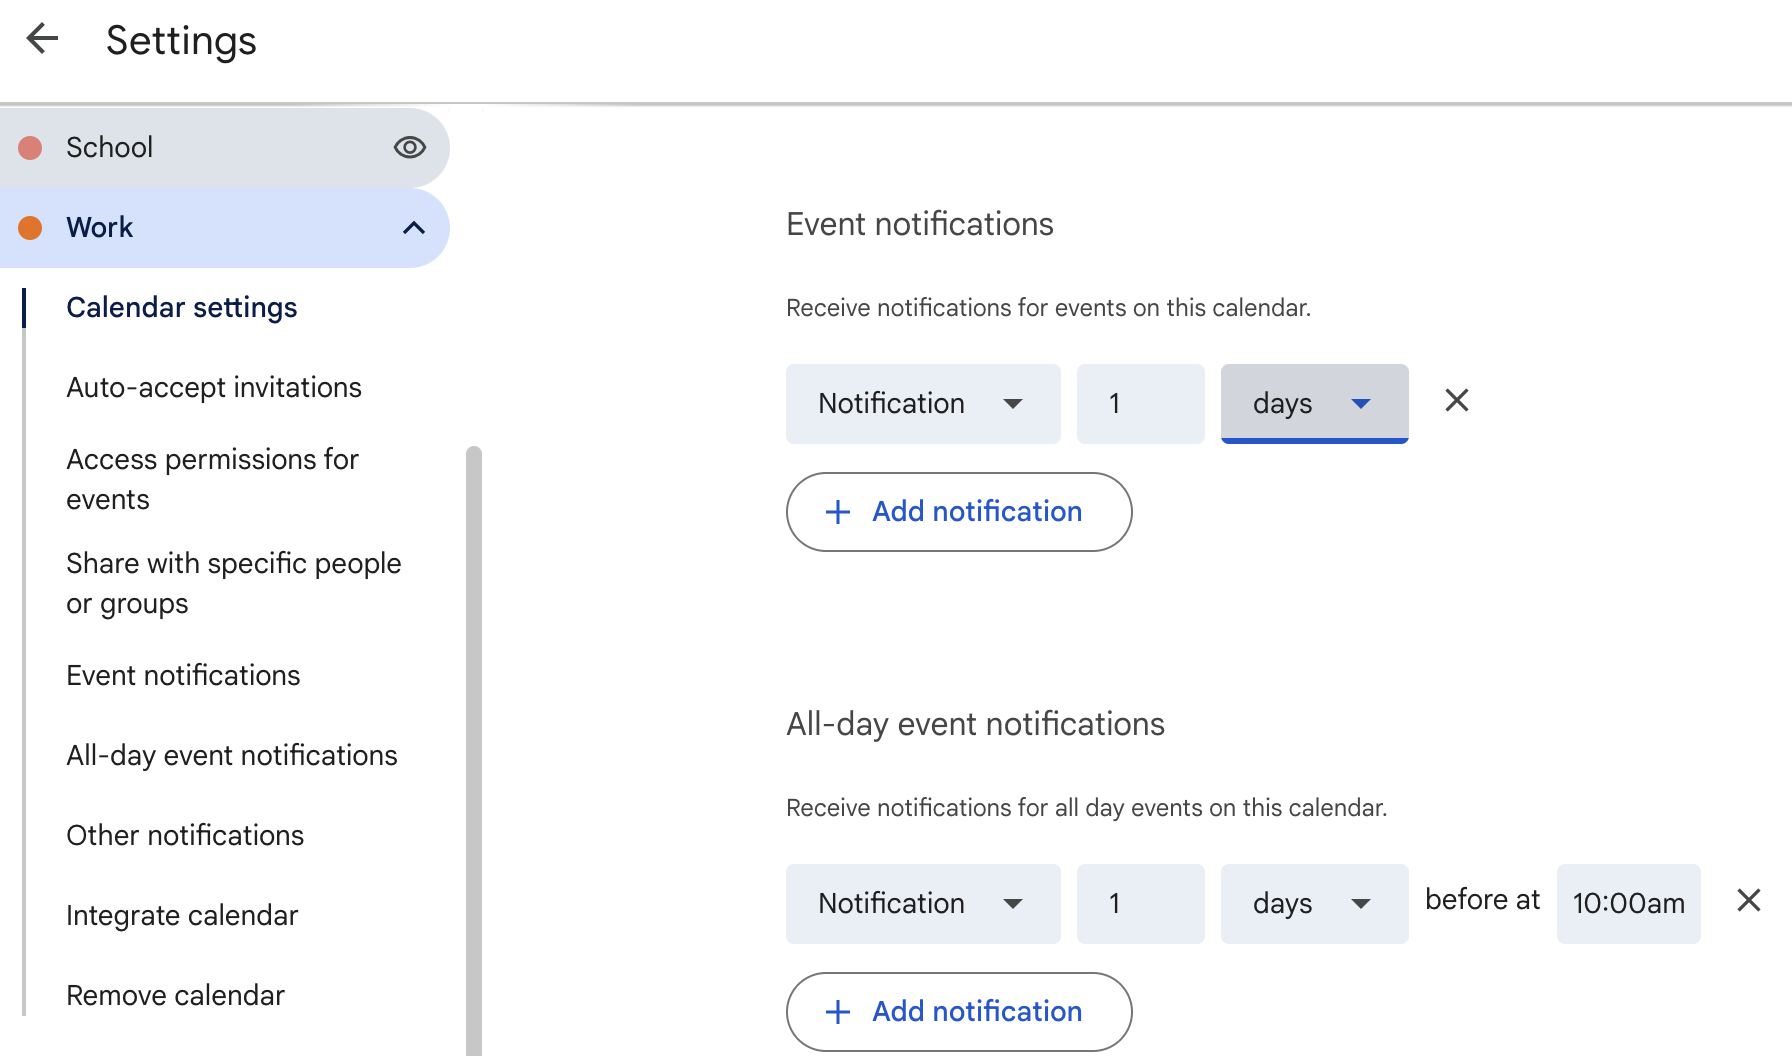Open Notification type dropdown under Event notifications

click(922, 404)
